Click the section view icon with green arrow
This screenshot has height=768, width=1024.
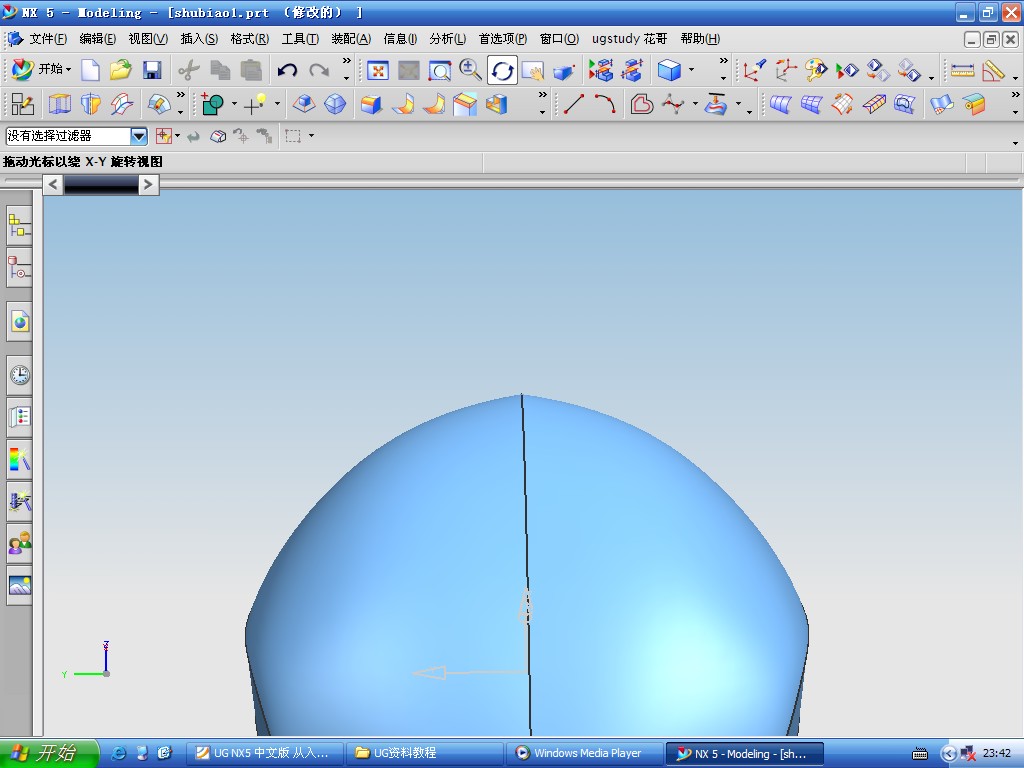[x=601, y=70]
